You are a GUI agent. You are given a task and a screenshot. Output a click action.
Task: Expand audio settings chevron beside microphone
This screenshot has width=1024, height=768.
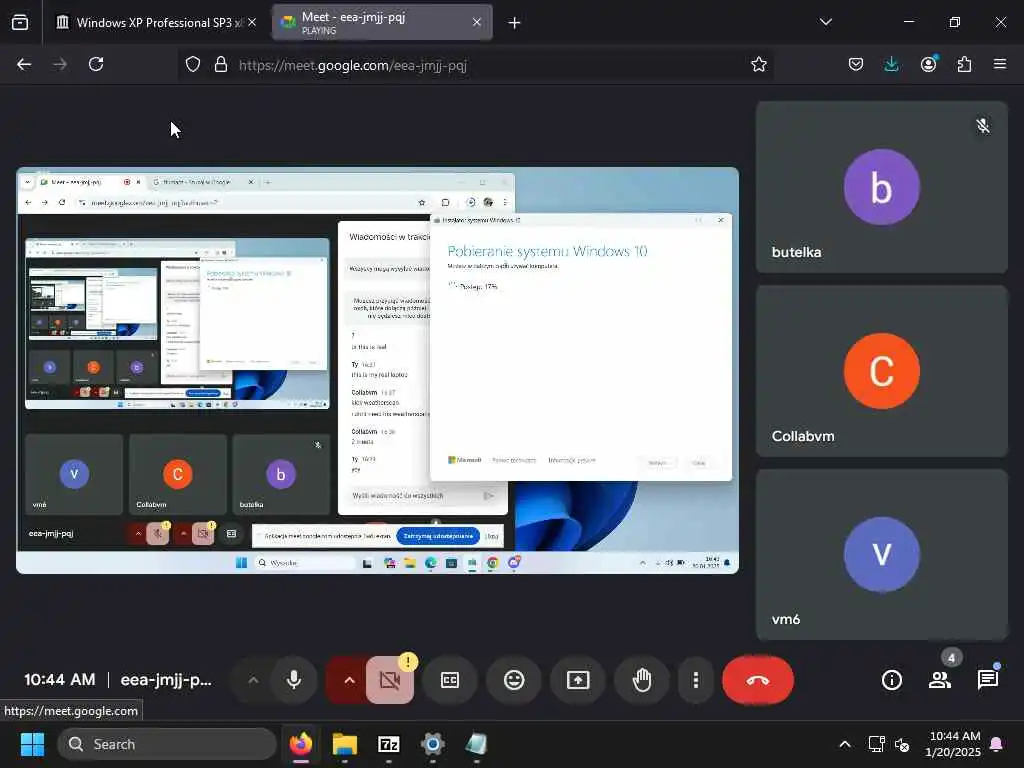tap(253, 680)
